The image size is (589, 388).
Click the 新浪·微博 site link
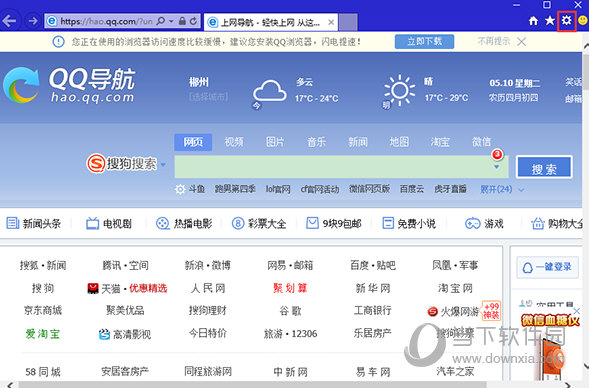(x=208, y=266)
